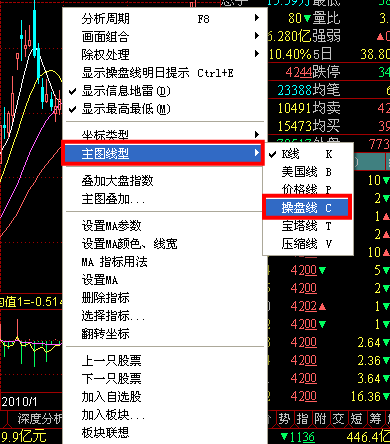Click 删除指标 in the context menu
Screen dimensions: 390x444
[165, 298]
